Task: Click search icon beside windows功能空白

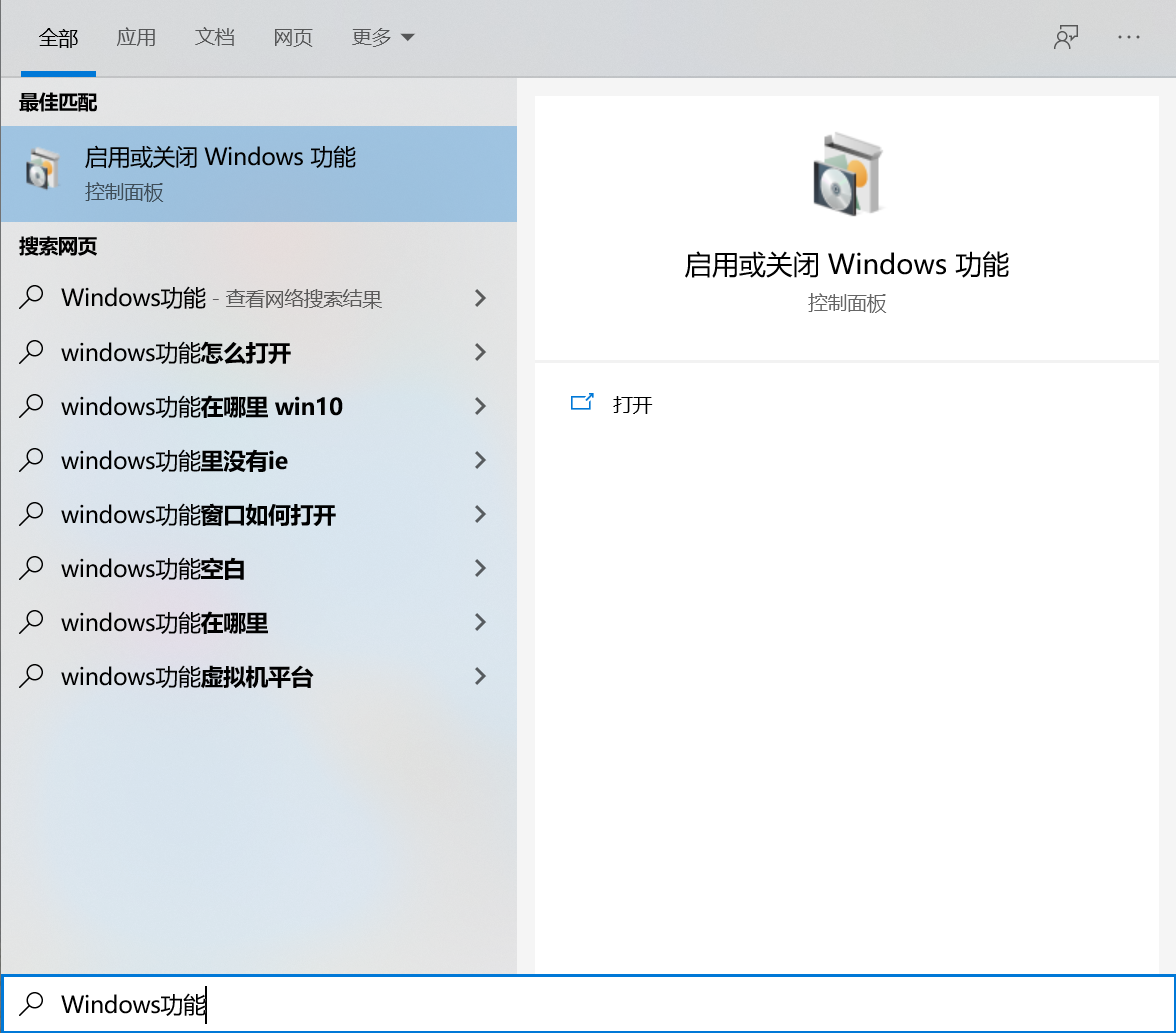Action: click(32, 568)
